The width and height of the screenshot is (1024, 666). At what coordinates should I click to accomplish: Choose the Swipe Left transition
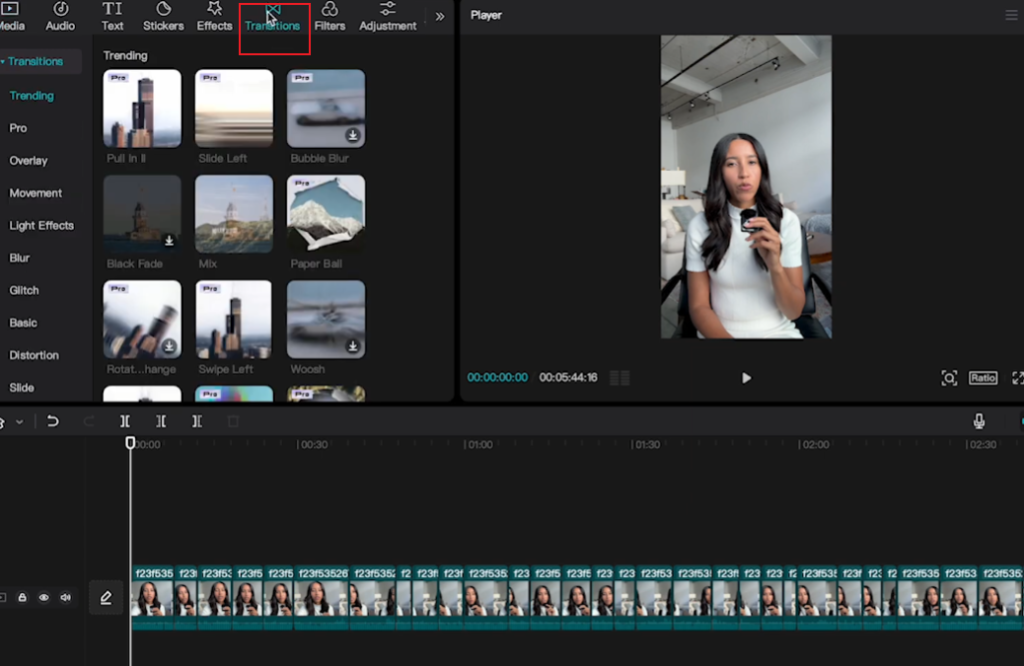click(234, 319)
